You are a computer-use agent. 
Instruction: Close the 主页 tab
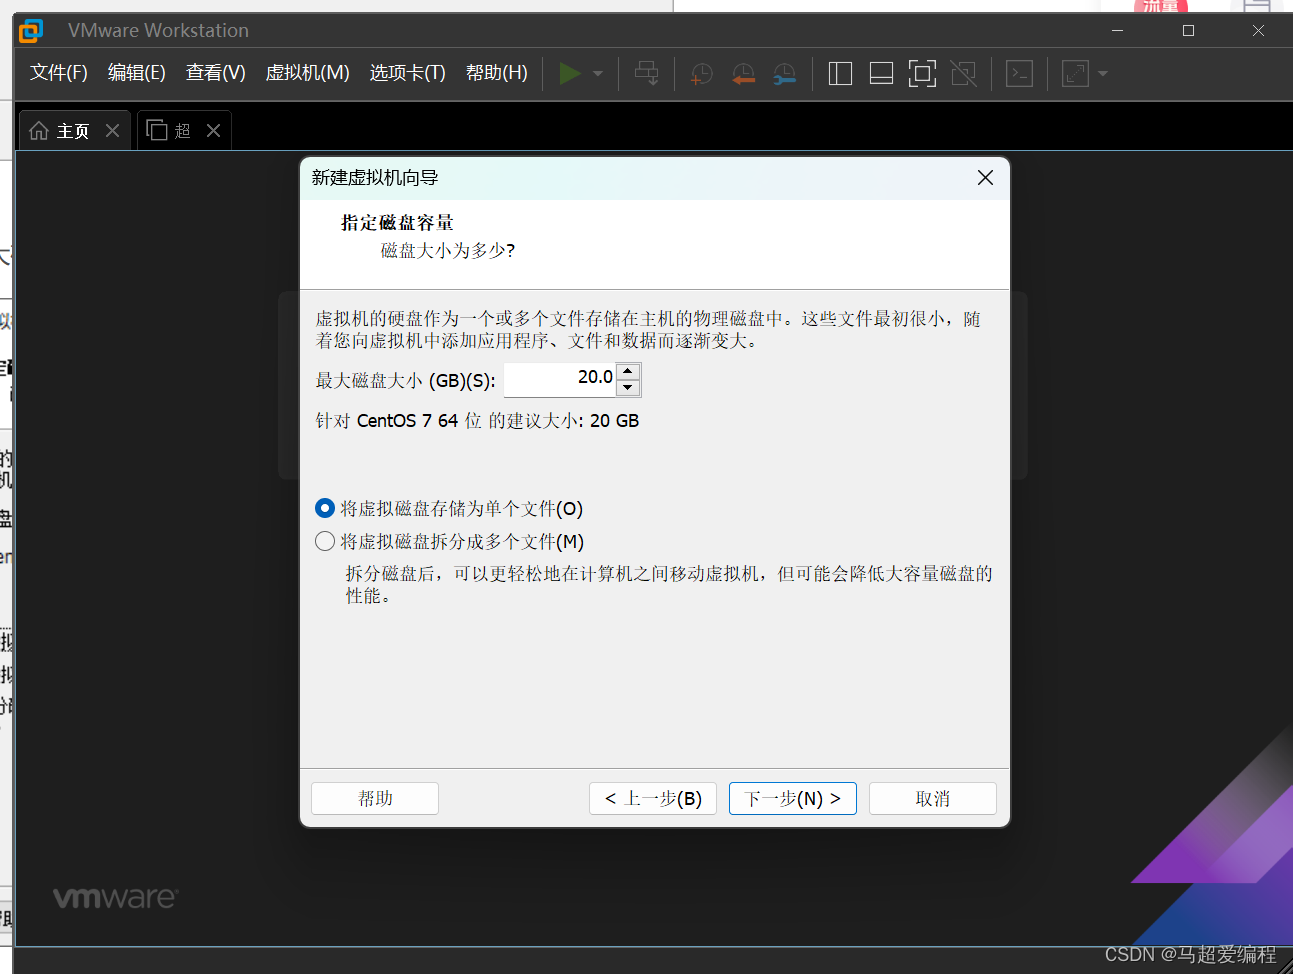coord(113,130)
